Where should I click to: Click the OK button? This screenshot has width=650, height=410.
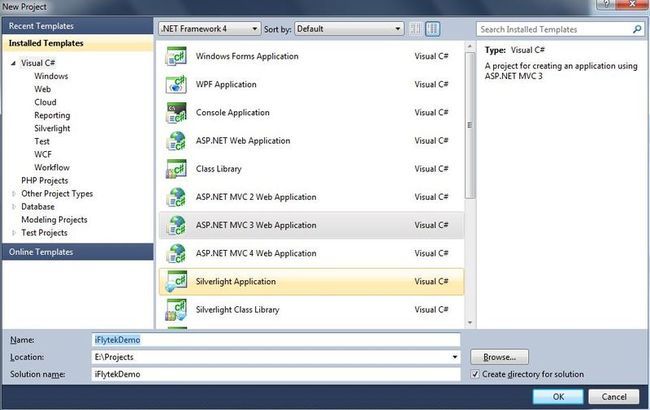(x=558, y=397)
